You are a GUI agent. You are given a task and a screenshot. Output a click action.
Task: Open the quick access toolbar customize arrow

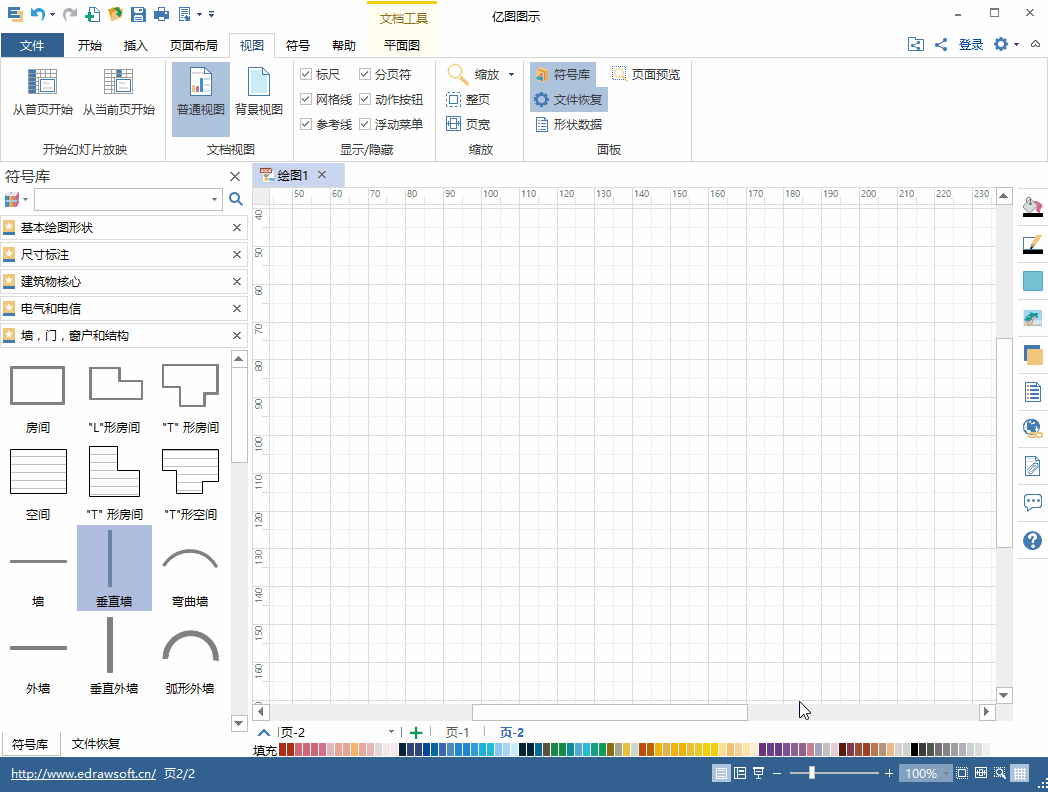click(x=211, y=13)
